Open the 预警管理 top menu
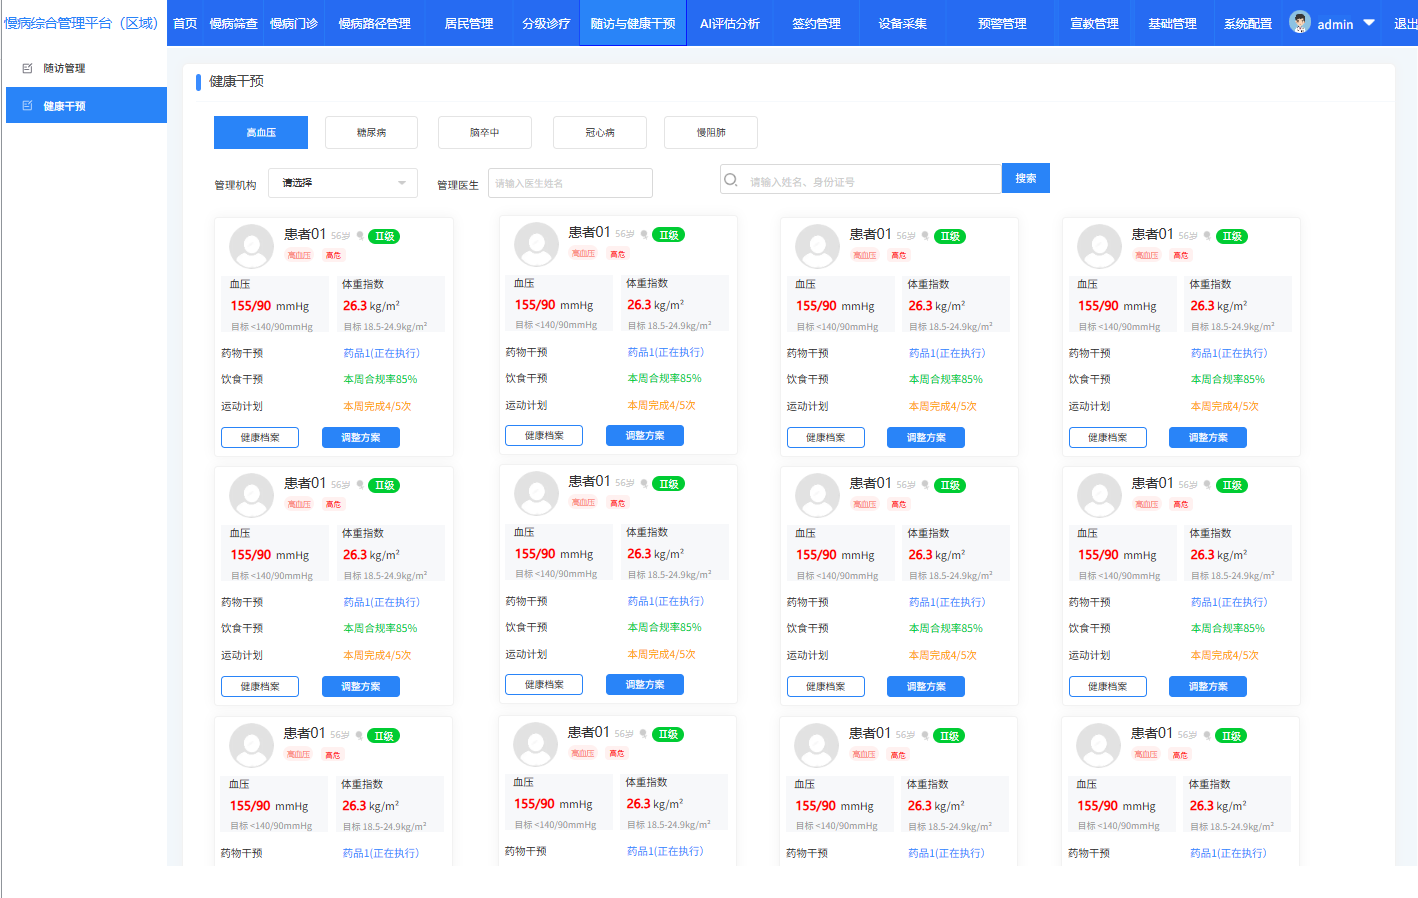 1001,23
